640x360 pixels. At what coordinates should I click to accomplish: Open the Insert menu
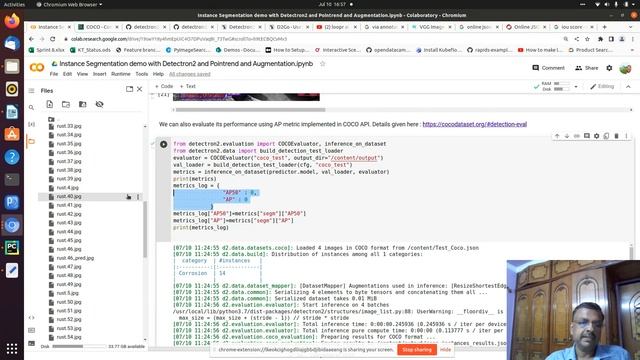pos(100,74)
